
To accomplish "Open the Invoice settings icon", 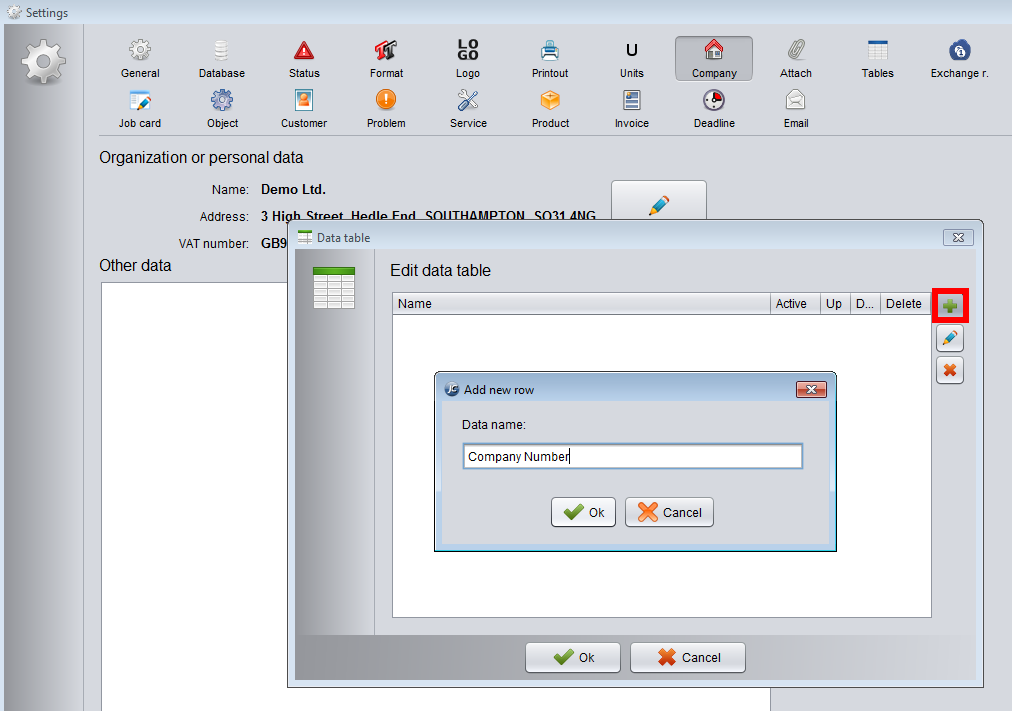I will coord(631,108).
